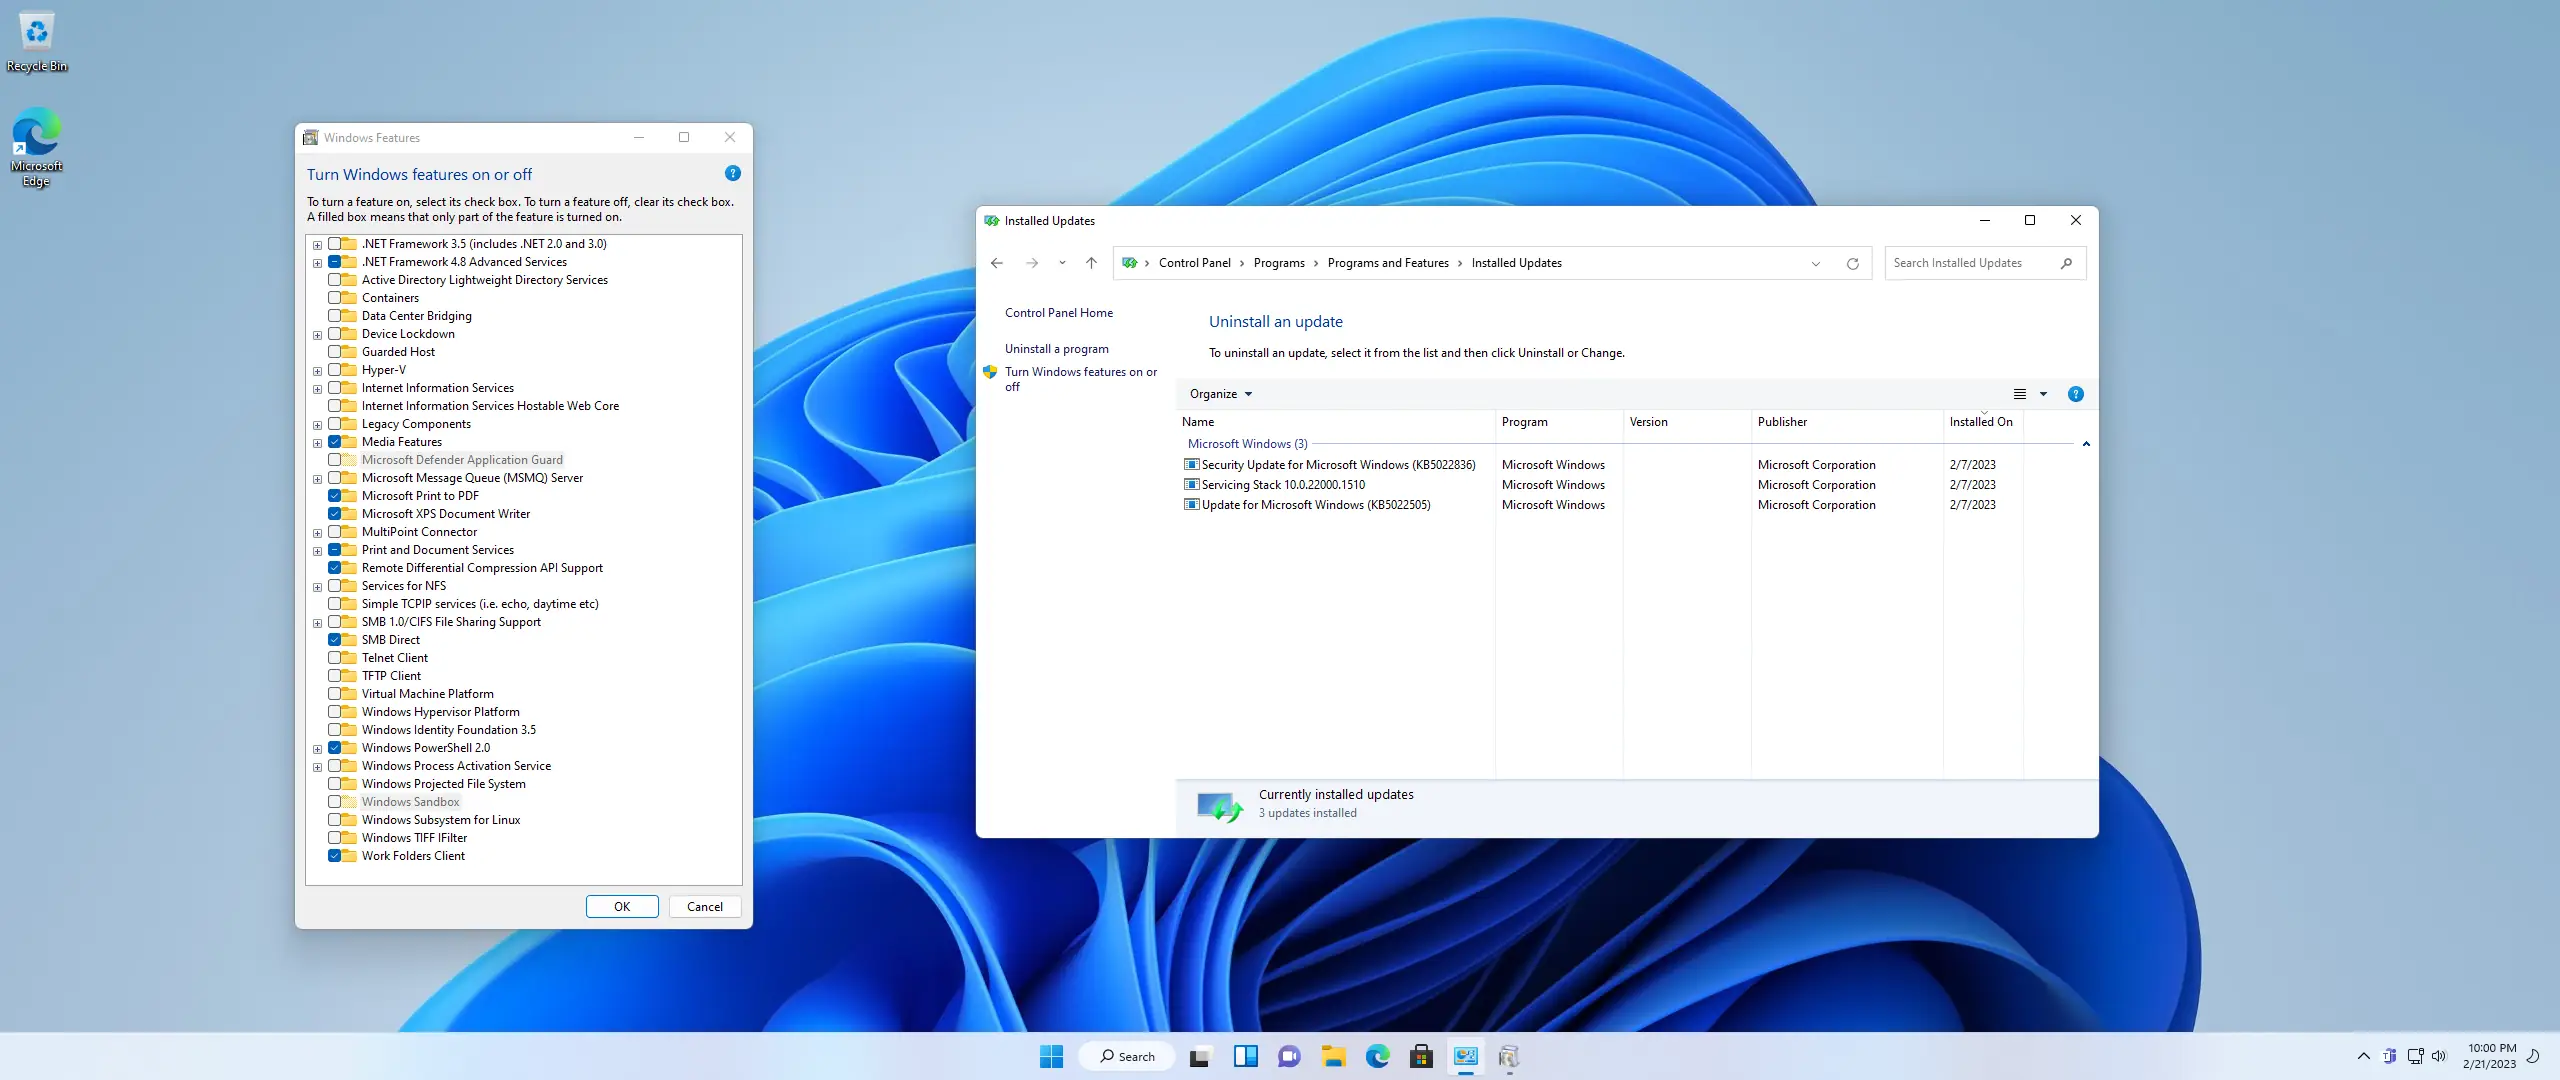The image size is (2560, 1080).
Task: Click Programs in the breadcrumb path
Action: tap(1278, 263)
